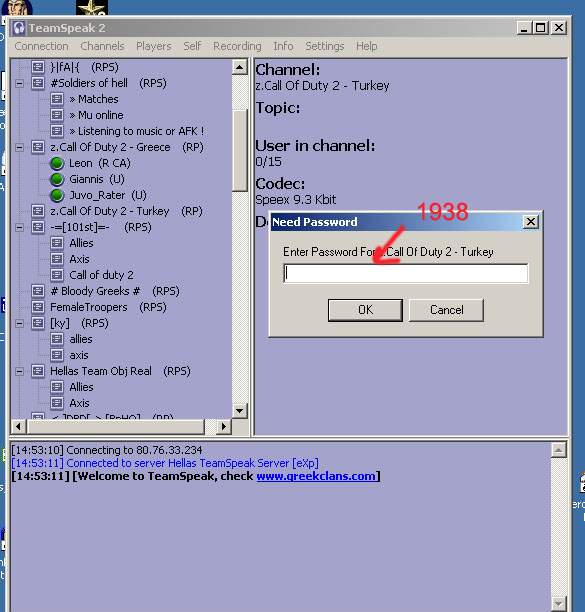Collapse the z.Call Of Duty 2 - Greece node
This screenshot has height=612, width=585.
point(19,148)
